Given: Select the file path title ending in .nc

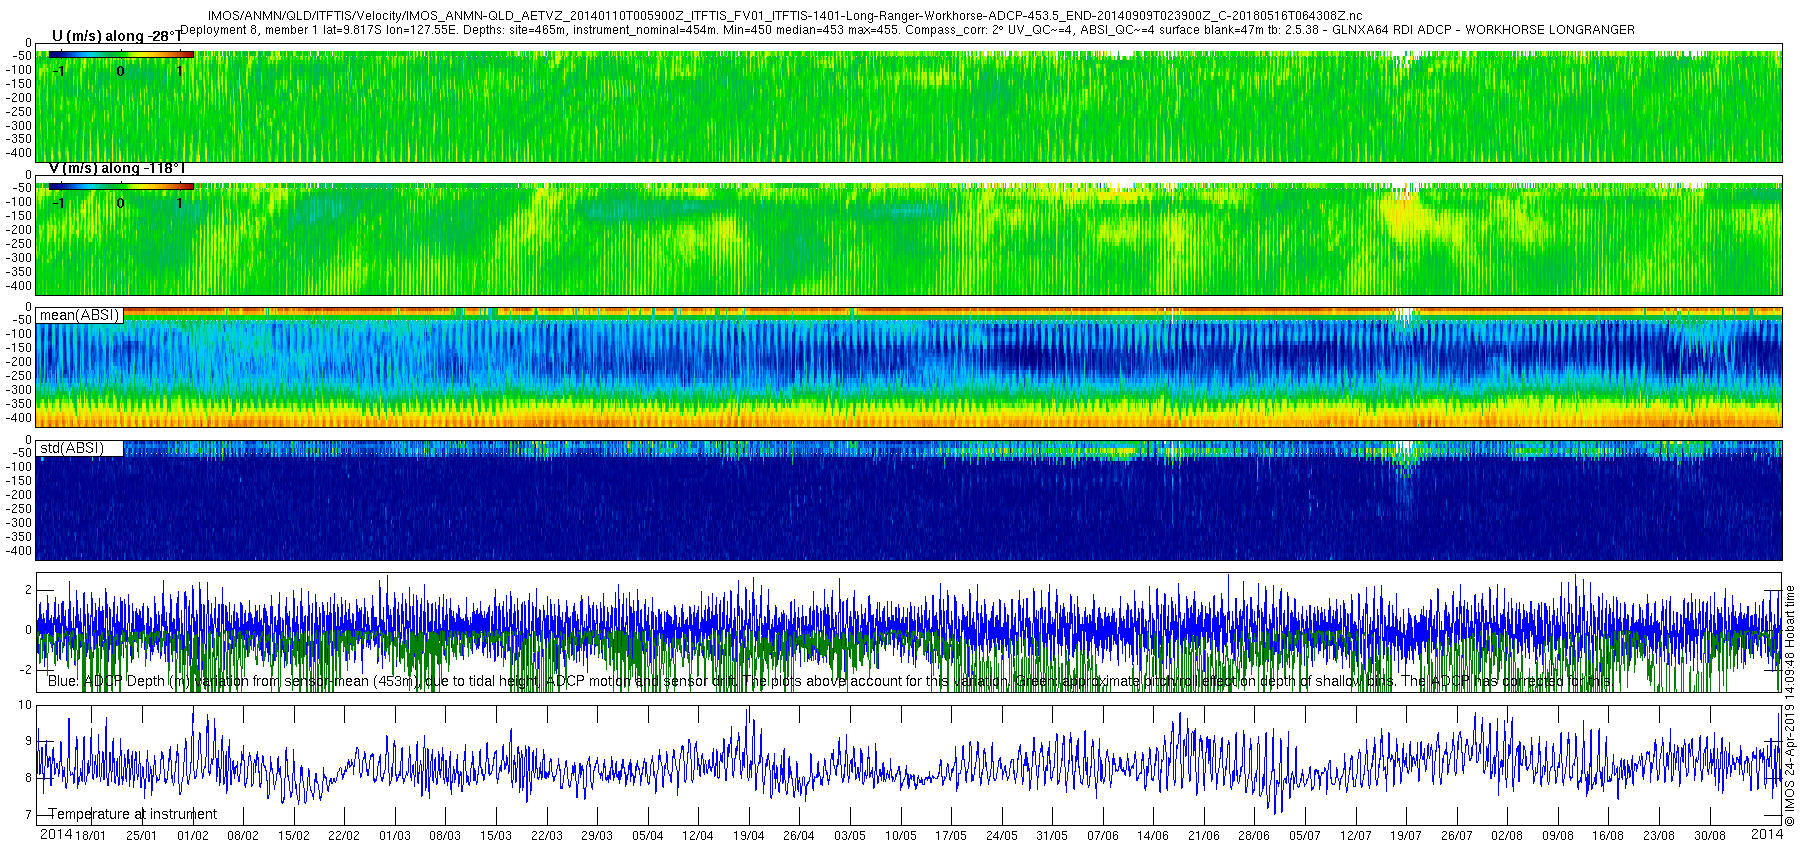Looking at the screenshot, I should 784,16.
